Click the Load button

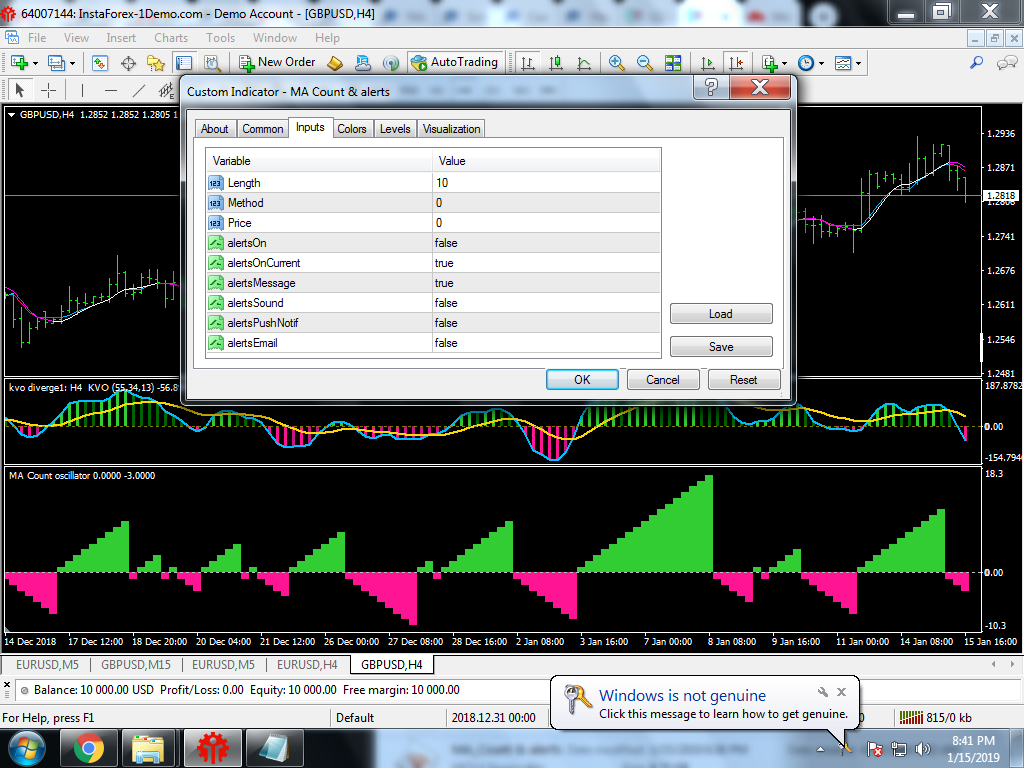[721, 313]
